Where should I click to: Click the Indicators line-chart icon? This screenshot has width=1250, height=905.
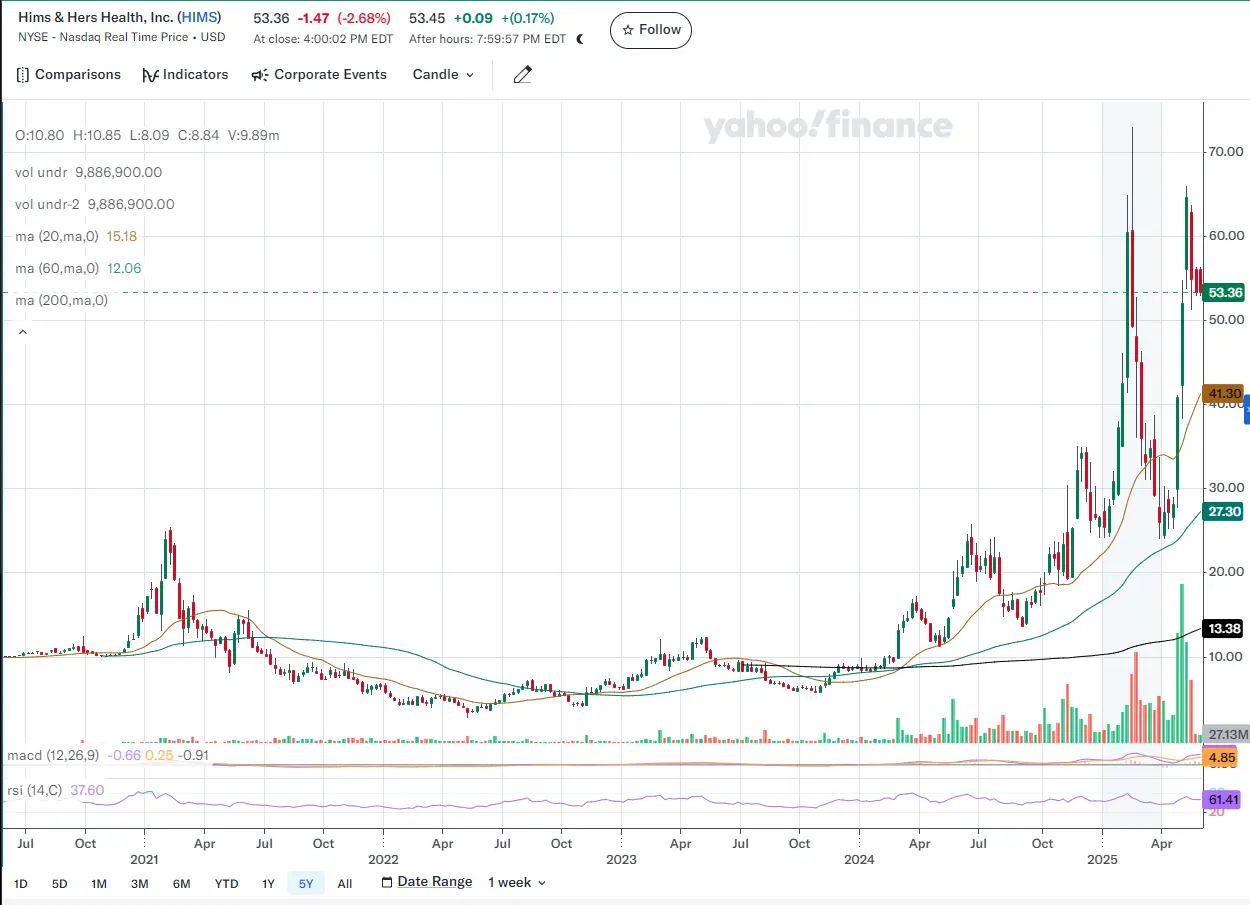[150, 75]
